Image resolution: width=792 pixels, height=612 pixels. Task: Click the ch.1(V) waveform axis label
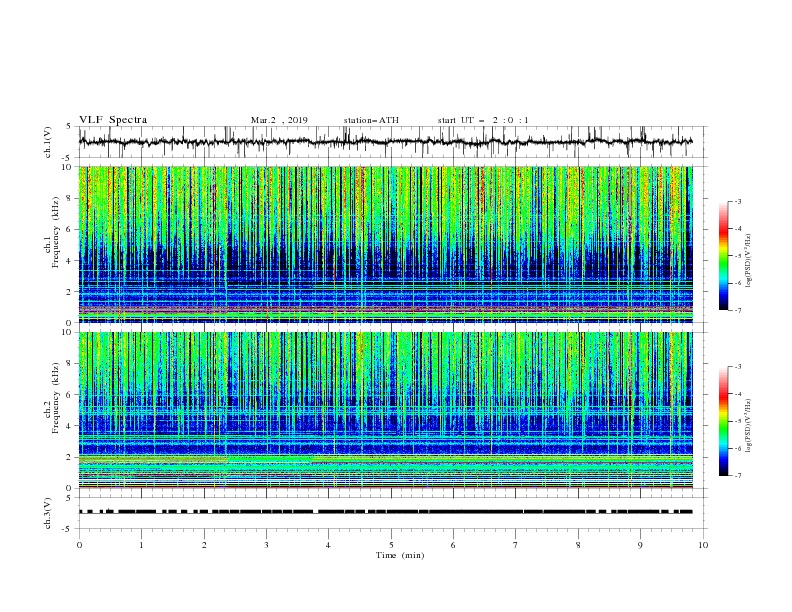coord(48,142)
